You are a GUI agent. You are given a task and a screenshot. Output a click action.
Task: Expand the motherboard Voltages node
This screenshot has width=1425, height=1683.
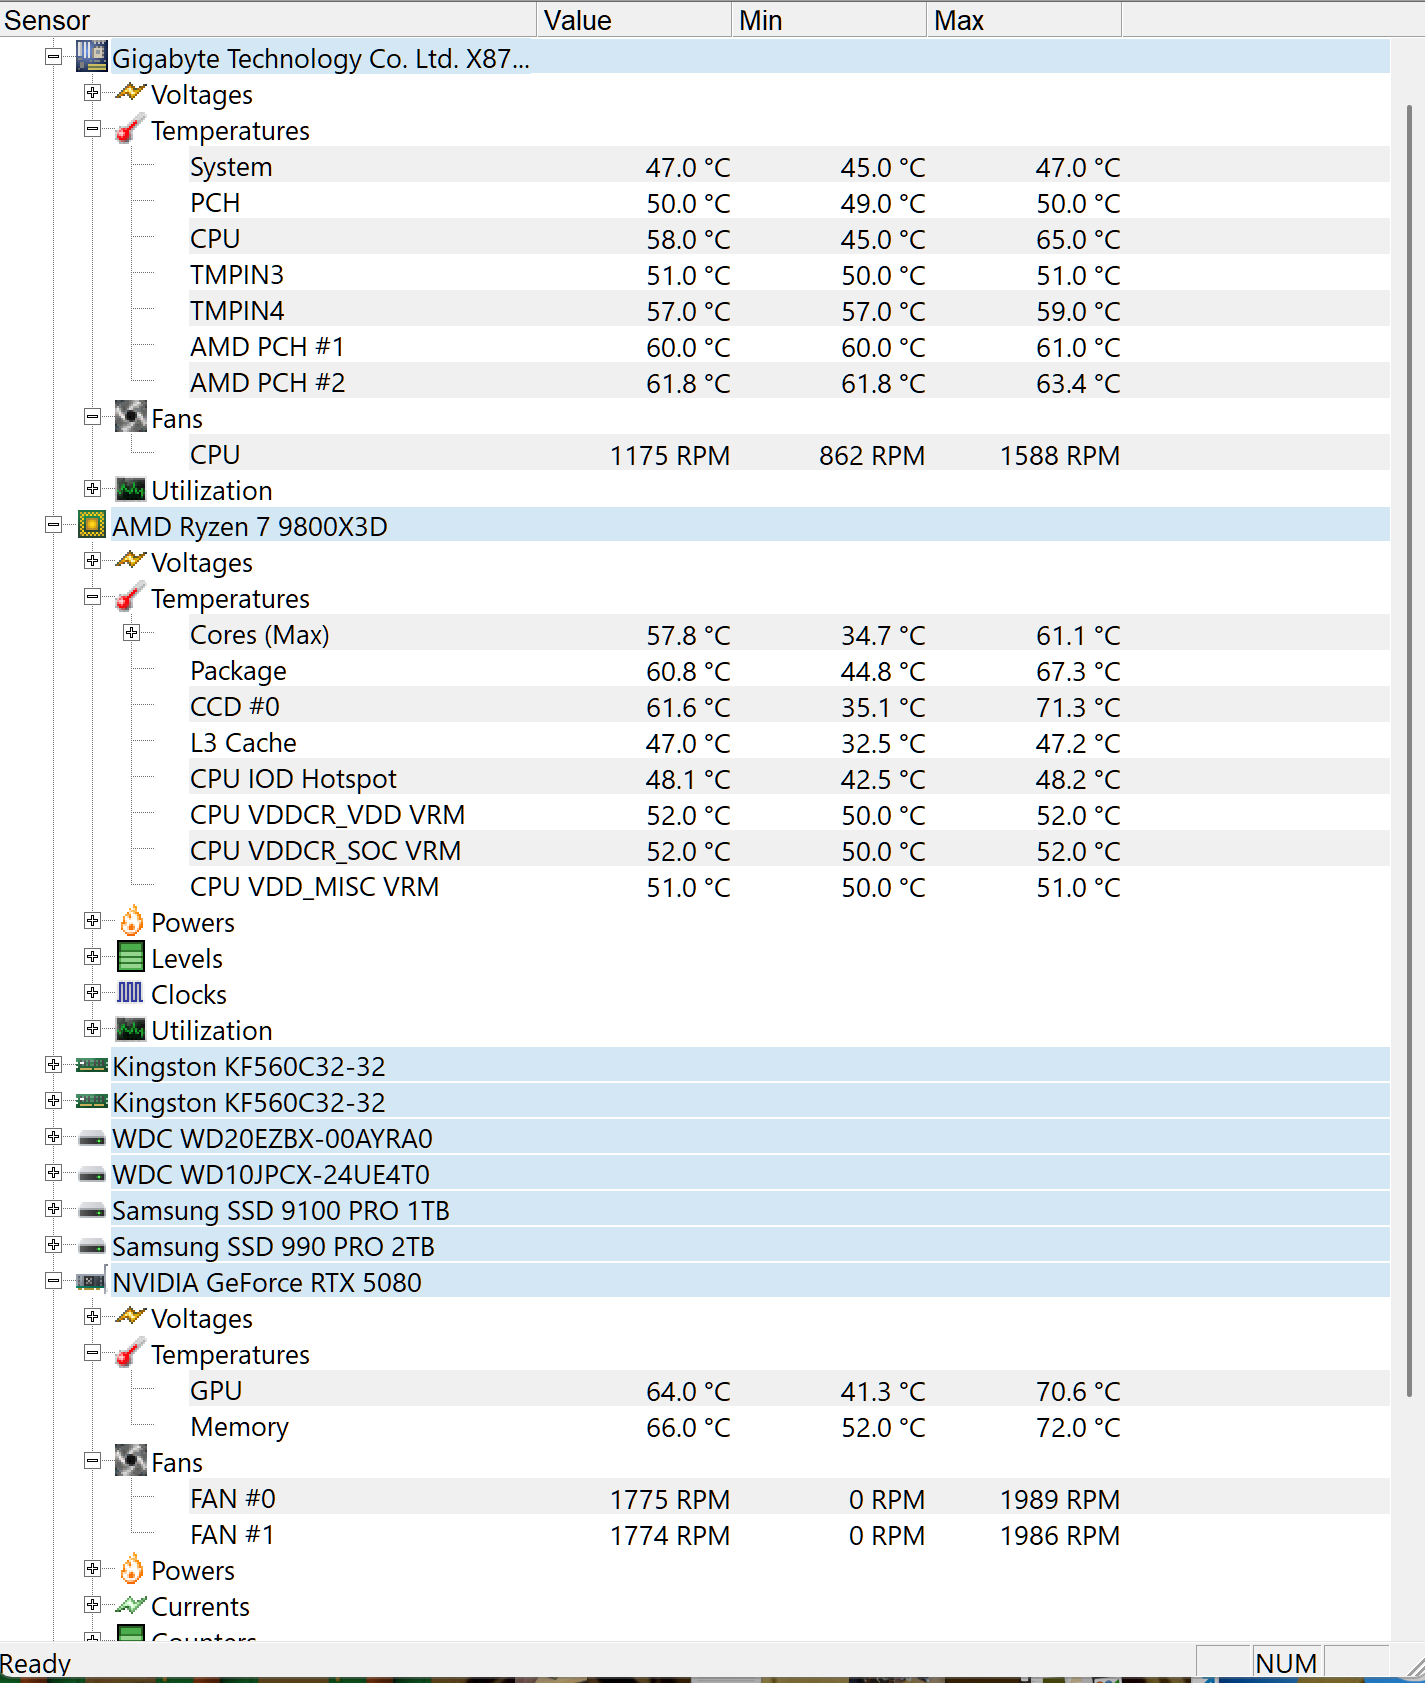click(x=92, y=93)
